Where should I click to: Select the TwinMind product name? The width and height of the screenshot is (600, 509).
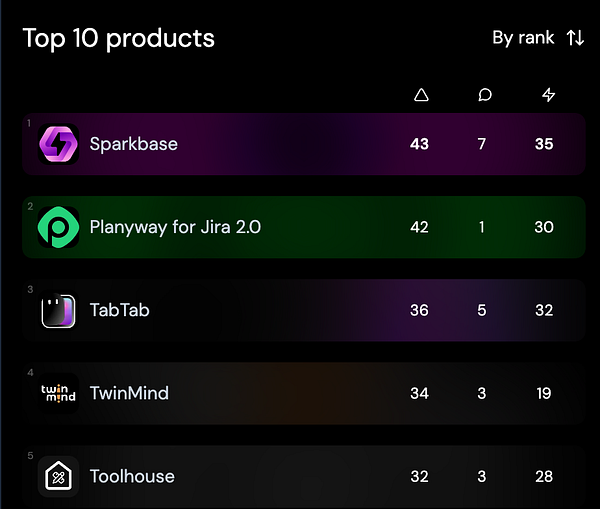pos(129,393)
